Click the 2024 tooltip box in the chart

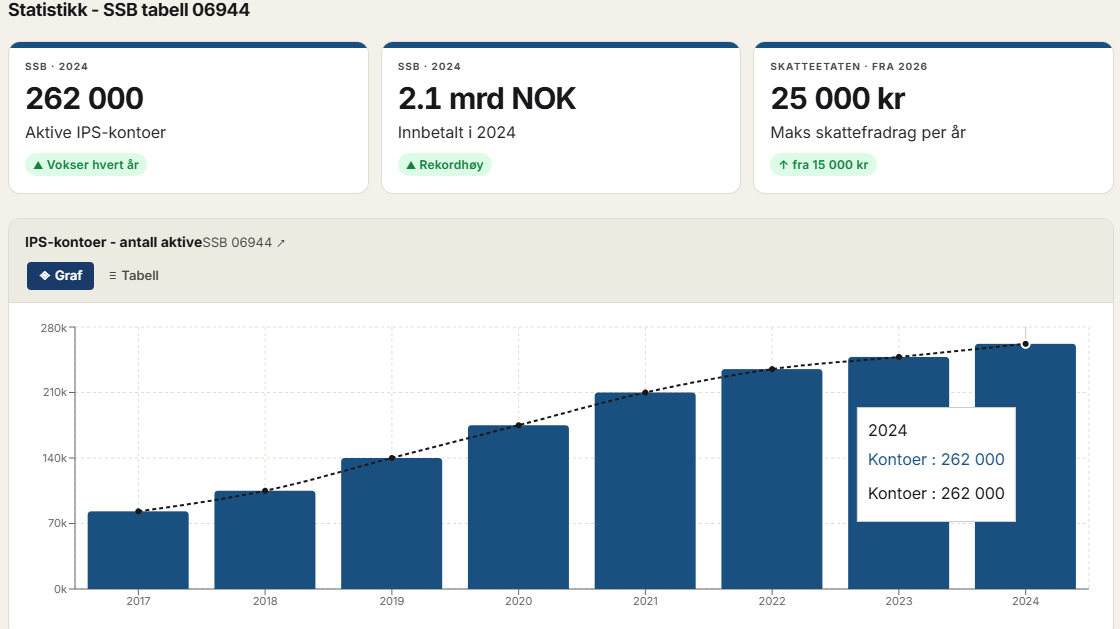[936, 464]
